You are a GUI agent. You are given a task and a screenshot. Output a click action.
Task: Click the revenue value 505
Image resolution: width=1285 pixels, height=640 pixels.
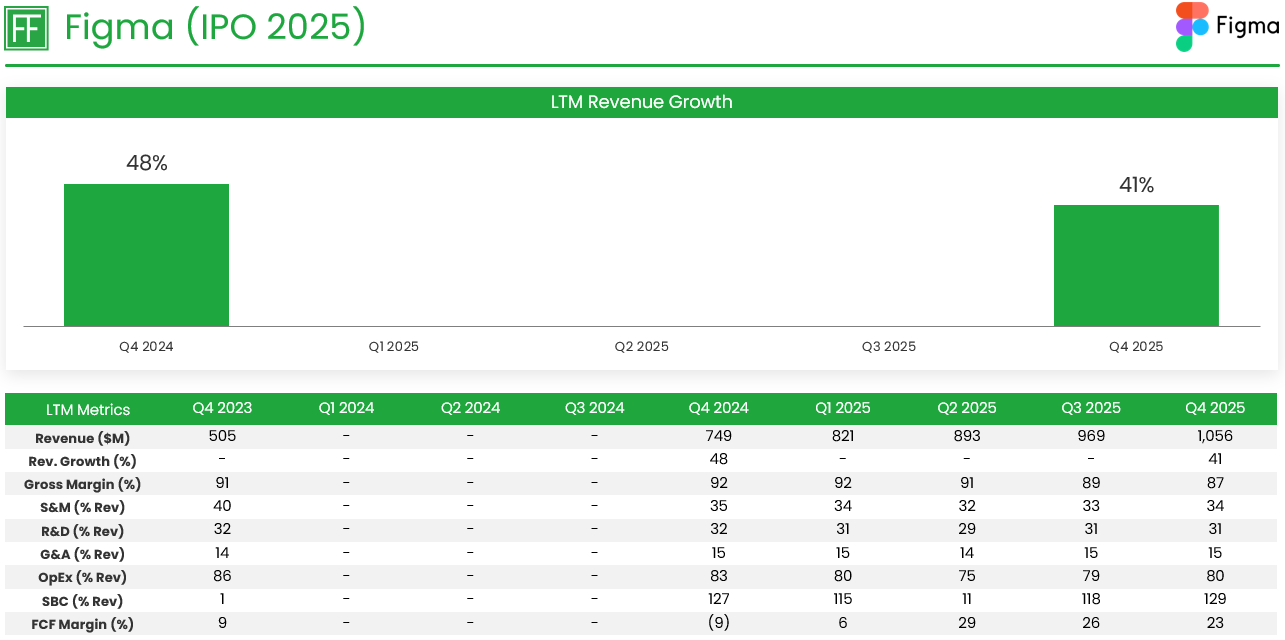[222, 436]
